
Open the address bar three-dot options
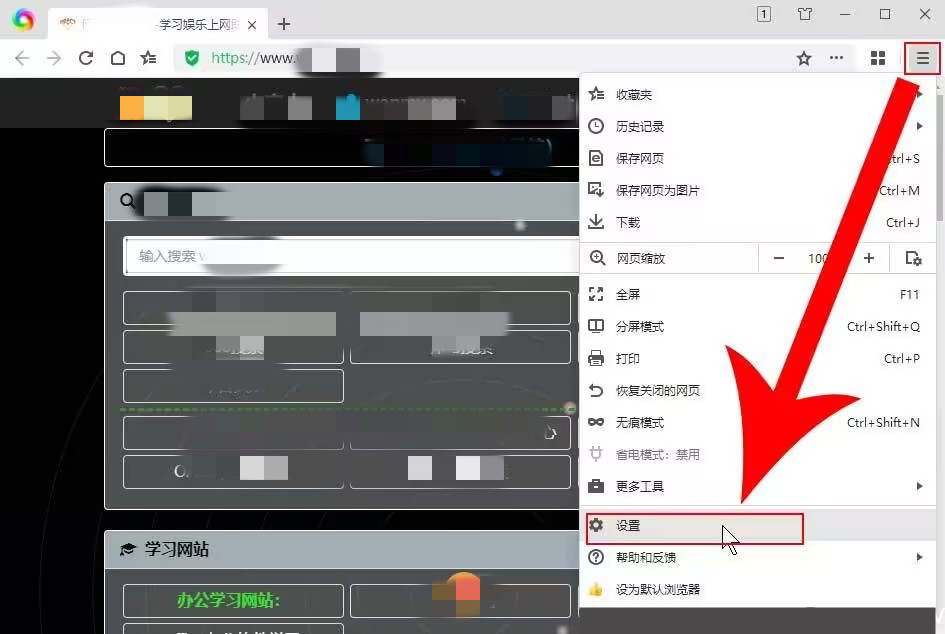(837, 58)
